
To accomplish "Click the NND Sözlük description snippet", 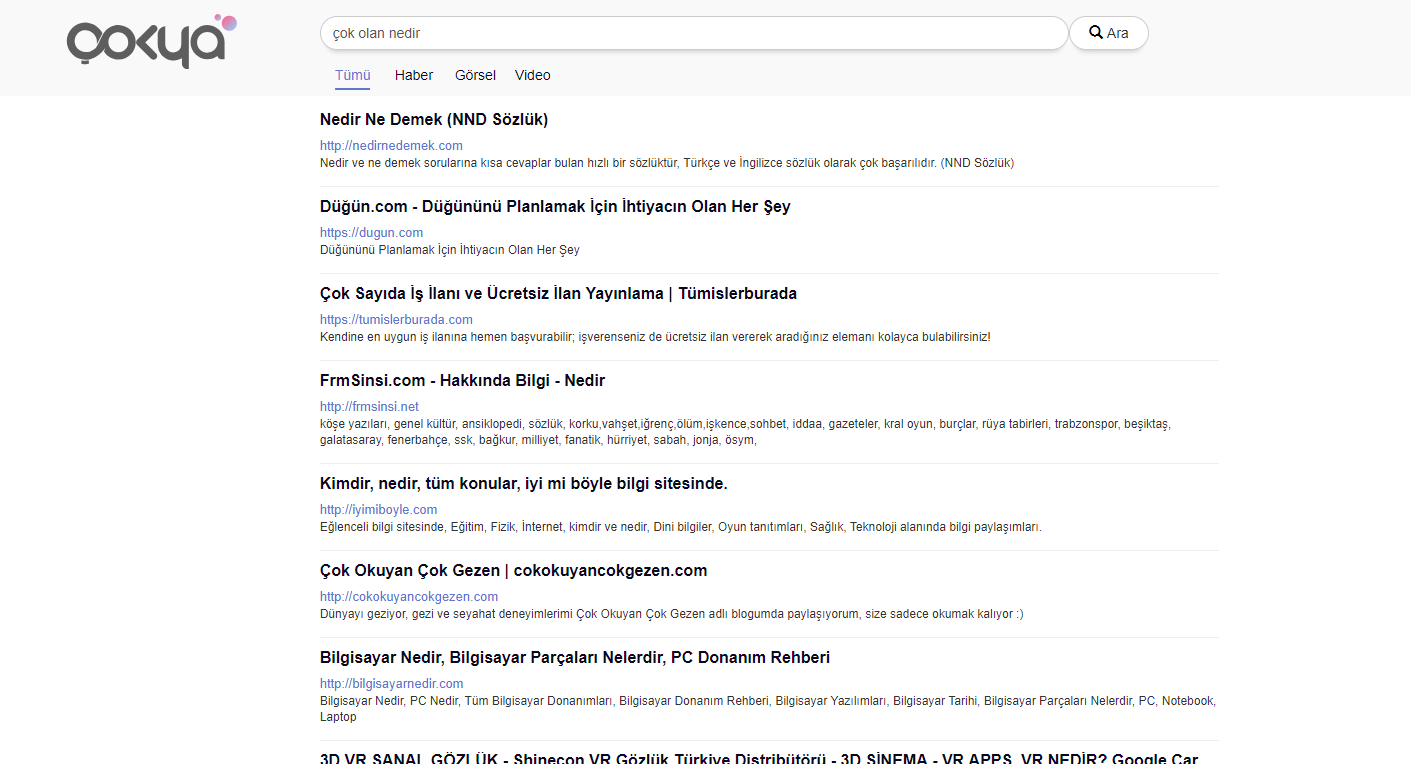I will pos(667,163).
